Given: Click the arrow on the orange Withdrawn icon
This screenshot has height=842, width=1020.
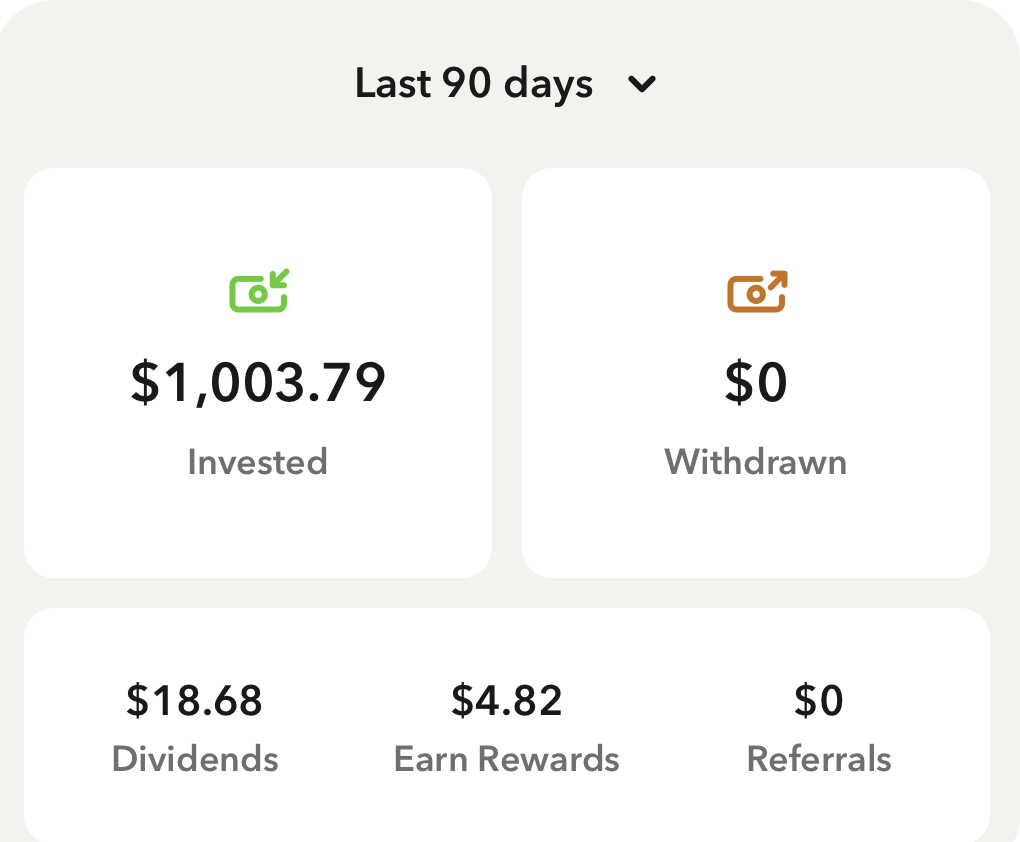Looking at the screenshot, I should tap(777, 280).
